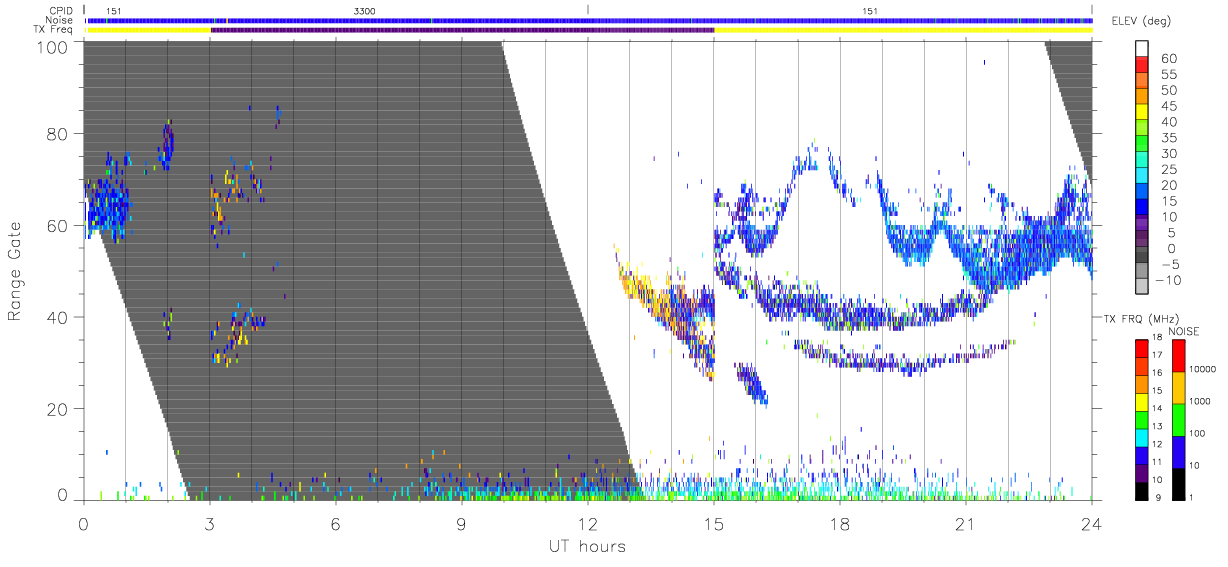
Task: Pick the yellow segment of ELEV color bar
Action: [1141, 112]
